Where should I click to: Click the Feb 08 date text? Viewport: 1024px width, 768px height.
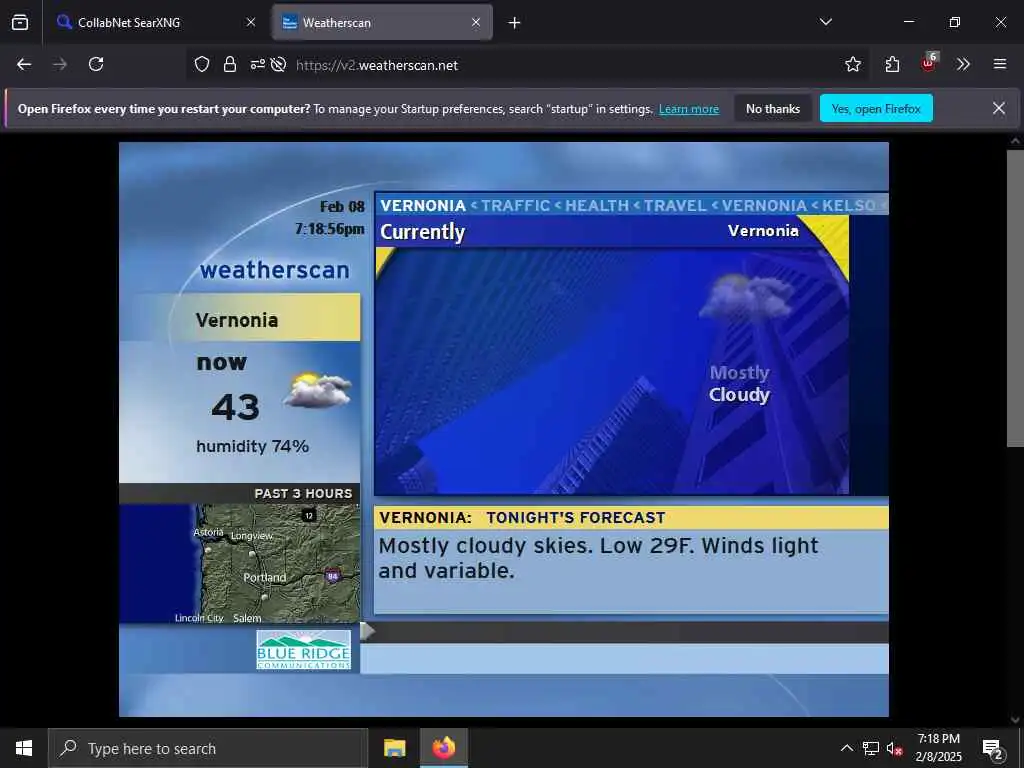pos(342,207)
